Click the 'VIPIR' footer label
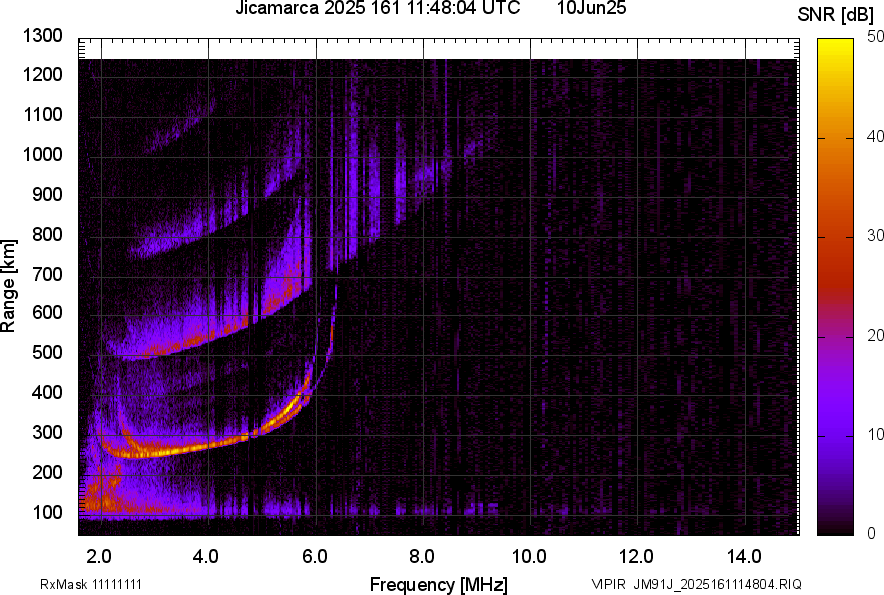This screenshot has width=884, height=595. coord(609,584)
